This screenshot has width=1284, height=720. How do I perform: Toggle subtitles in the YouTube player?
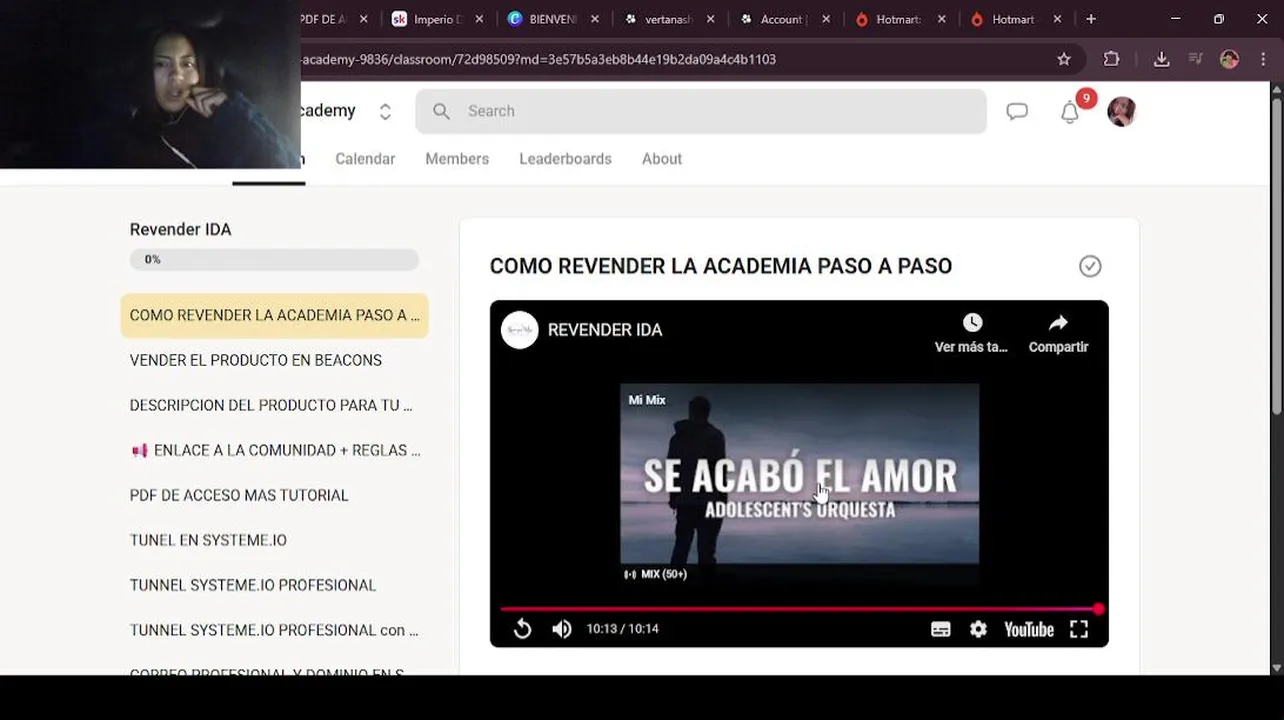[941, 629]
